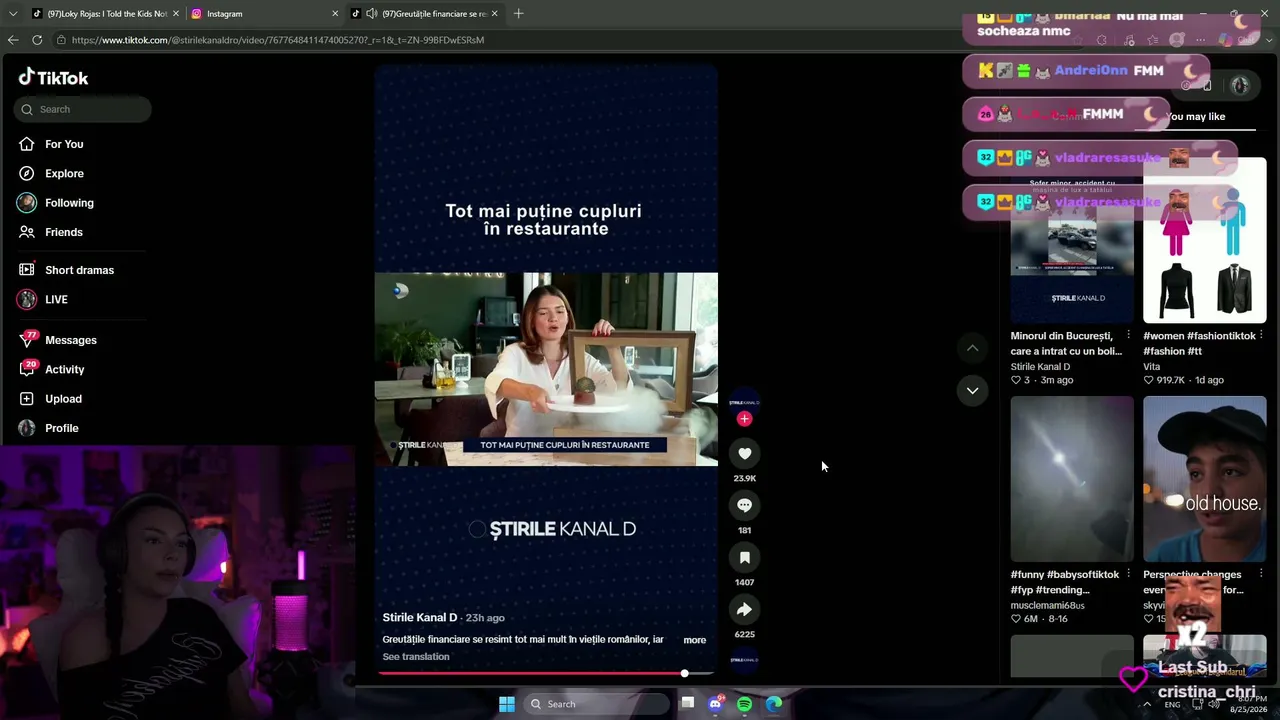1280x720 pixels.
Task: Open options for 'Minorul din București' video
Action: click(x=1128, y=336)
